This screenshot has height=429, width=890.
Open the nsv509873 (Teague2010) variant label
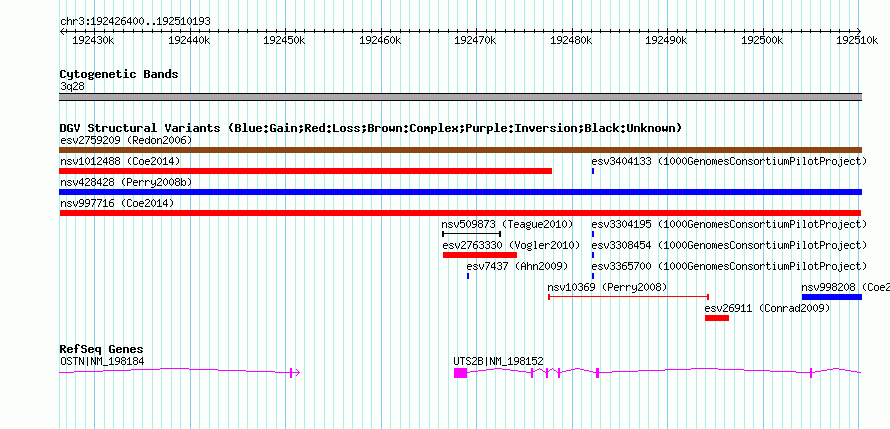click(507, 224)
